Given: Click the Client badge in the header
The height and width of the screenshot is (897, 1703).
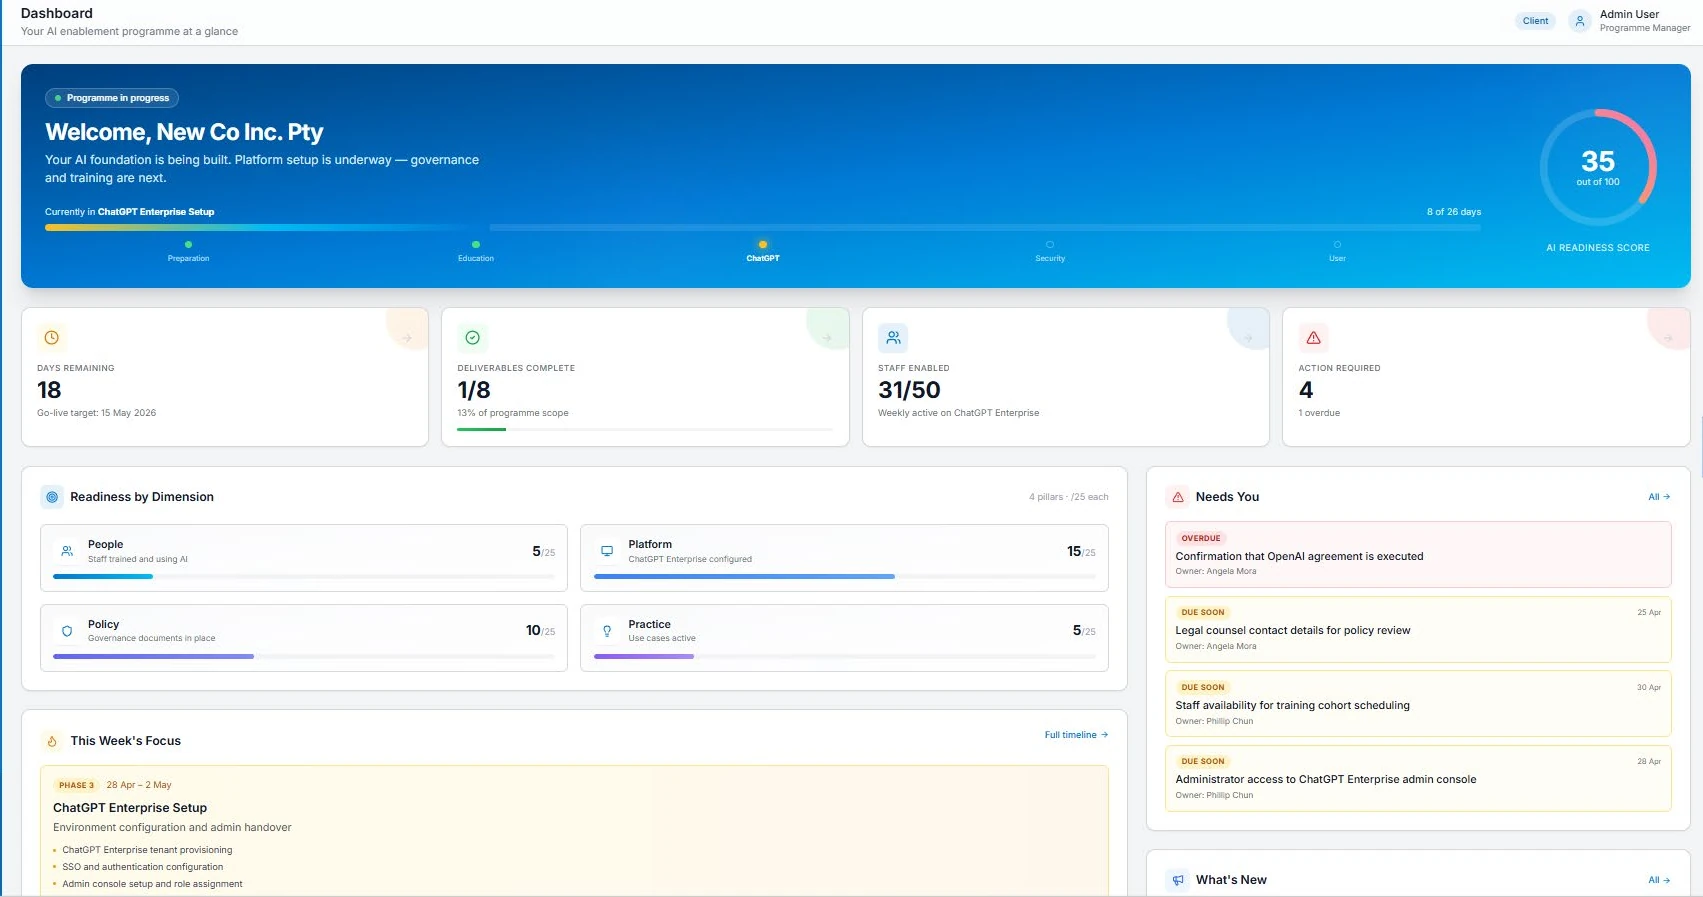Looking at the screenshot, I should click(x=1535, y=21).
